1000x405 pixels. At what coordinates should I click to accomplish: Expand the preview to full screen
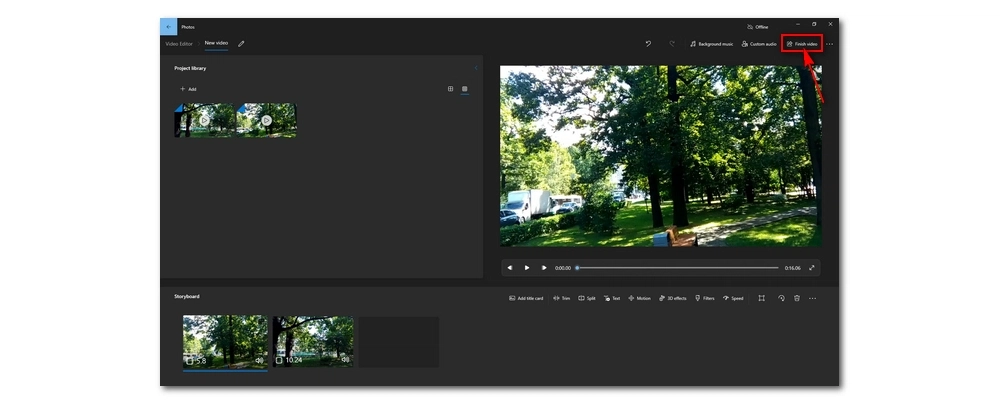pos(812,268)
